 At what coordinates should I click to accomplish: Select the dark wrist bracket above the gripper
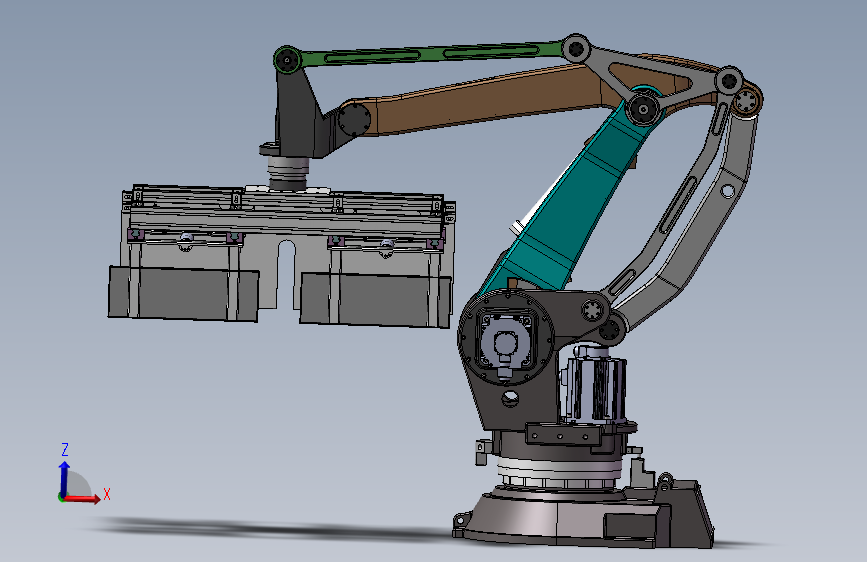click(301, 113)
